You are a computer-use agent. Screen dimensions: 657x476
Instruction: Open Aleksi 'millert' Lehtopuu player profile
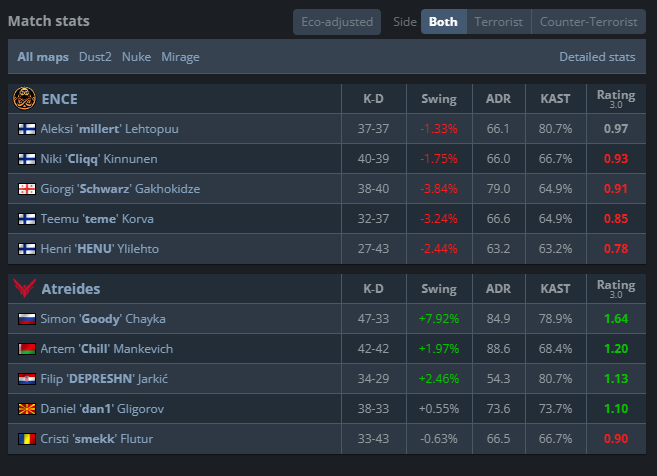pyautogui.click(x=109, y=129)
